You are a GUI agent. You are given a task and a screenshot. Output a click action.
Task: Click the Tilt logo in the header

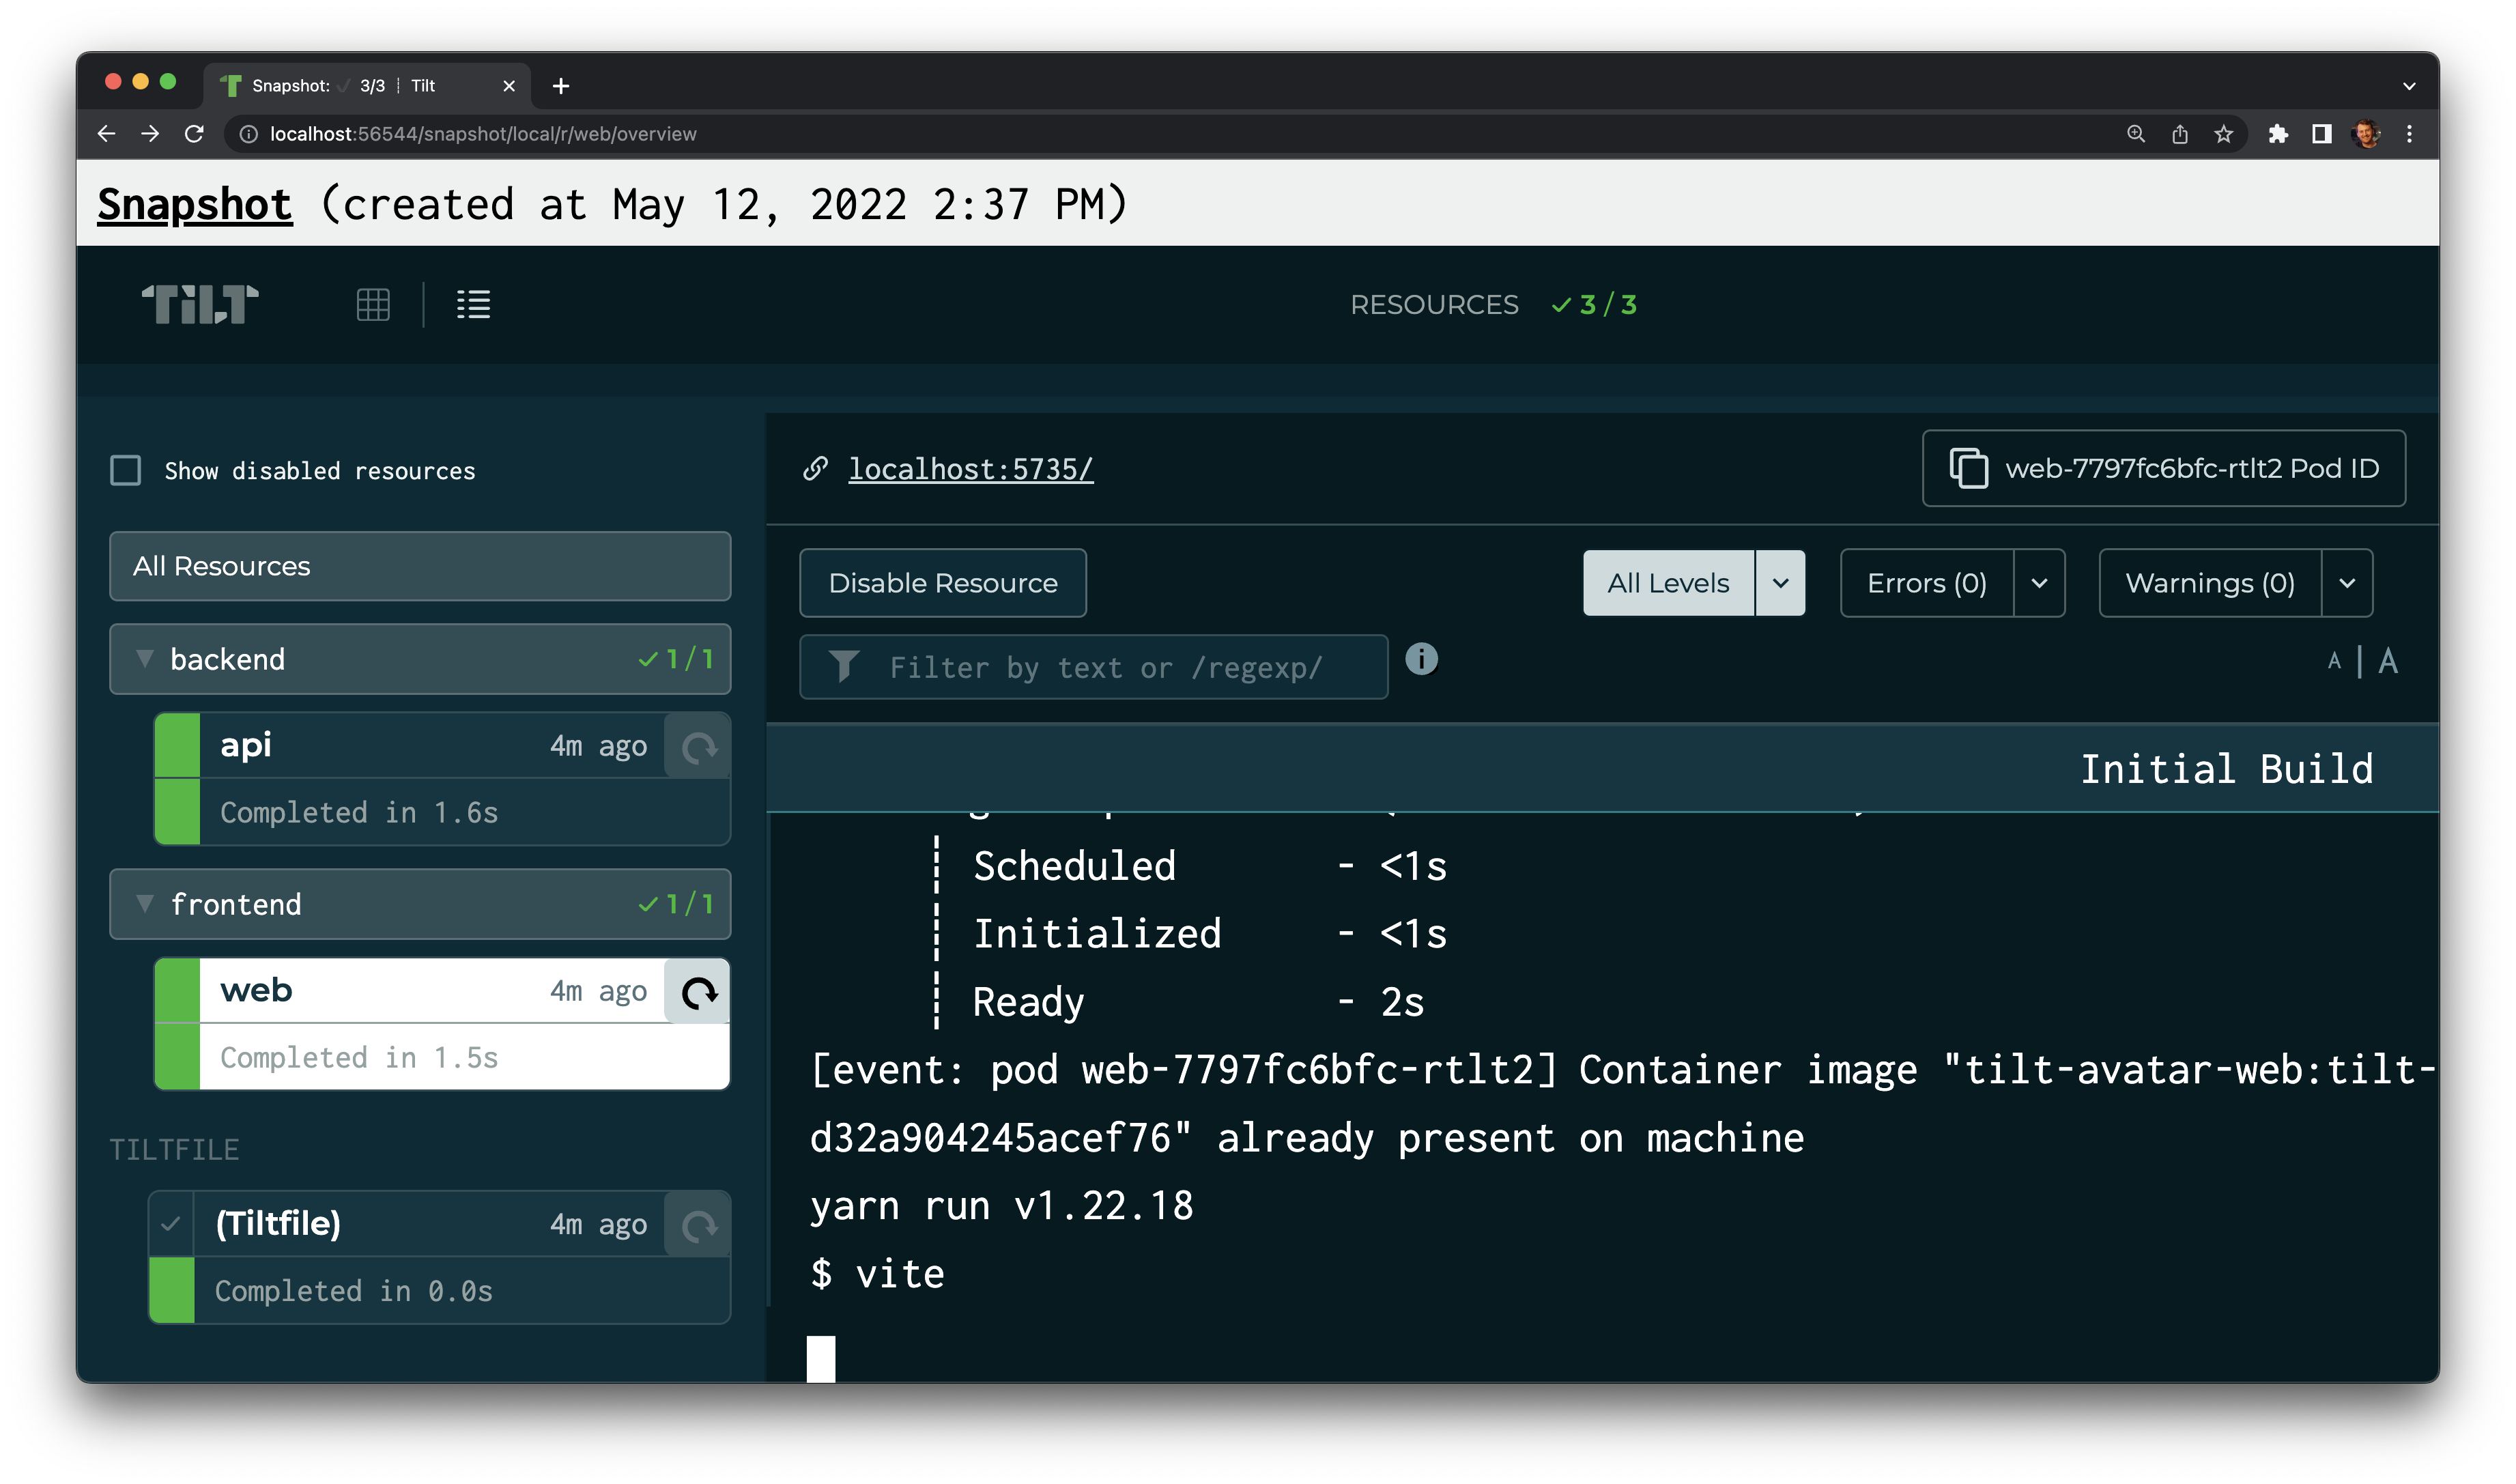click(x=199, y=305)
